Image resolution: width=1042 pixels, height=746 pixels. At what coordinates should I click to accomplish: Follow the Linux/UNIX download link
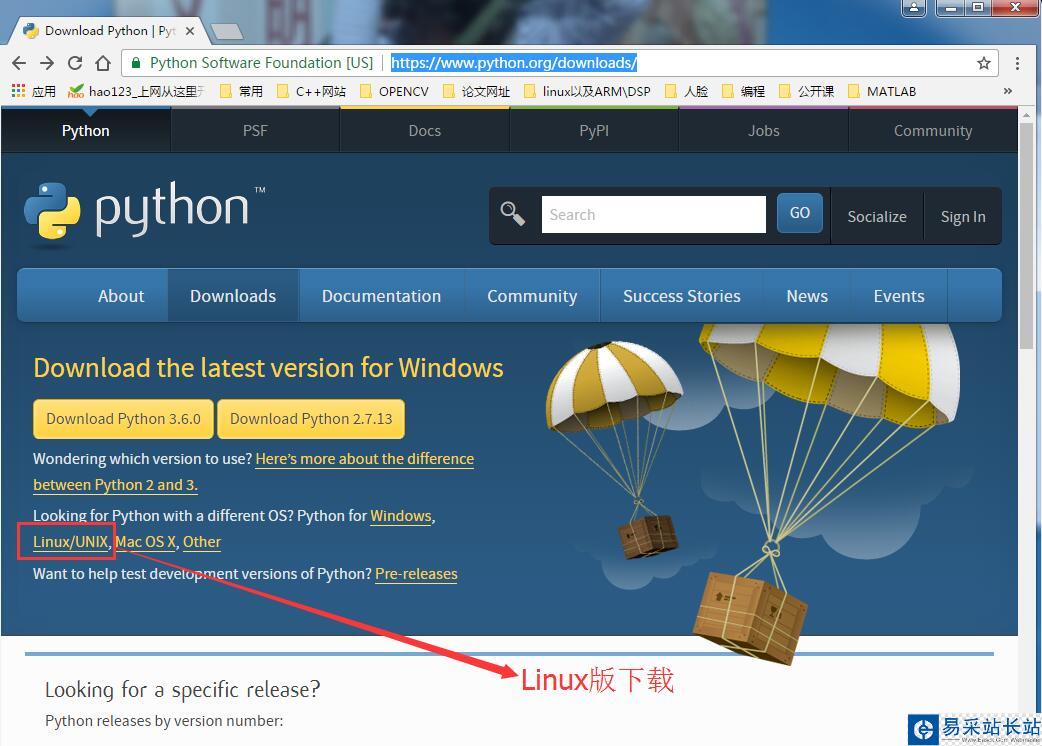tap(70, 542)
